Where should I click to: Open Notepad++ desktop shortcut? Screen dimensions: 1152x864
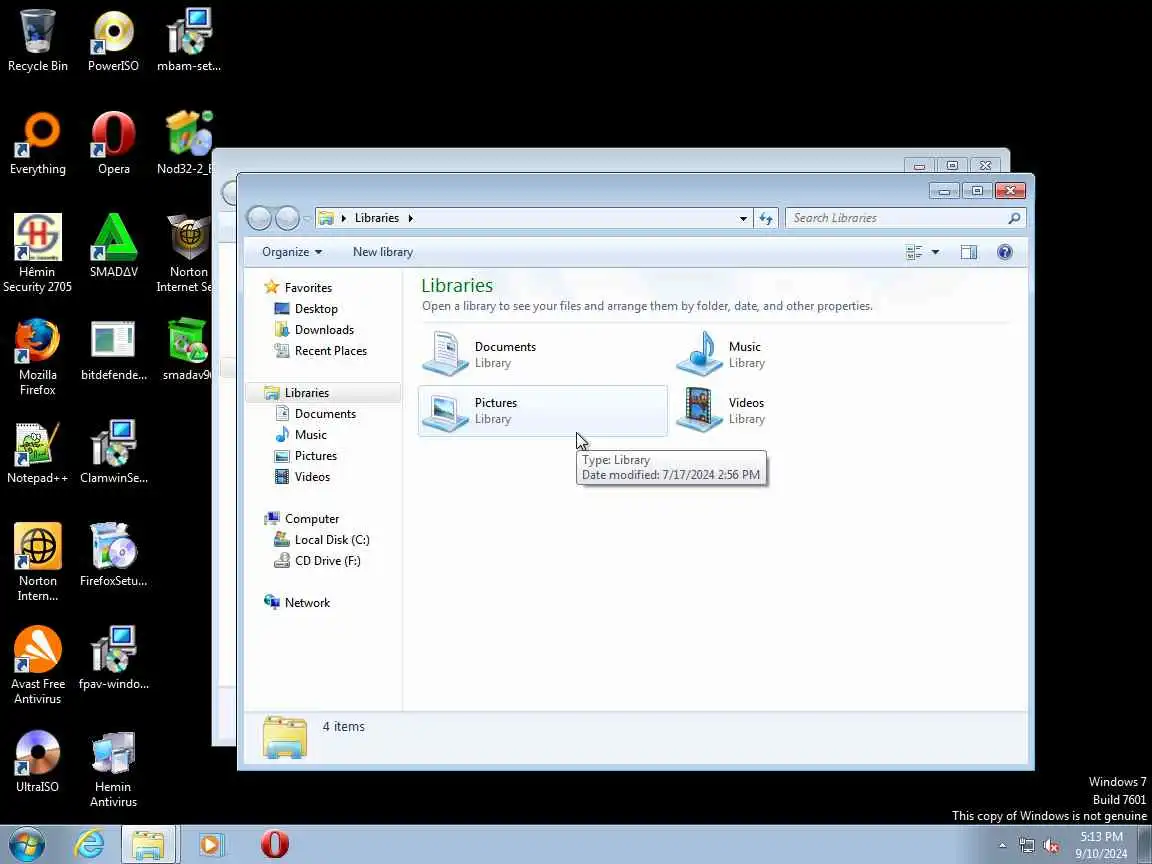[37, 453]
